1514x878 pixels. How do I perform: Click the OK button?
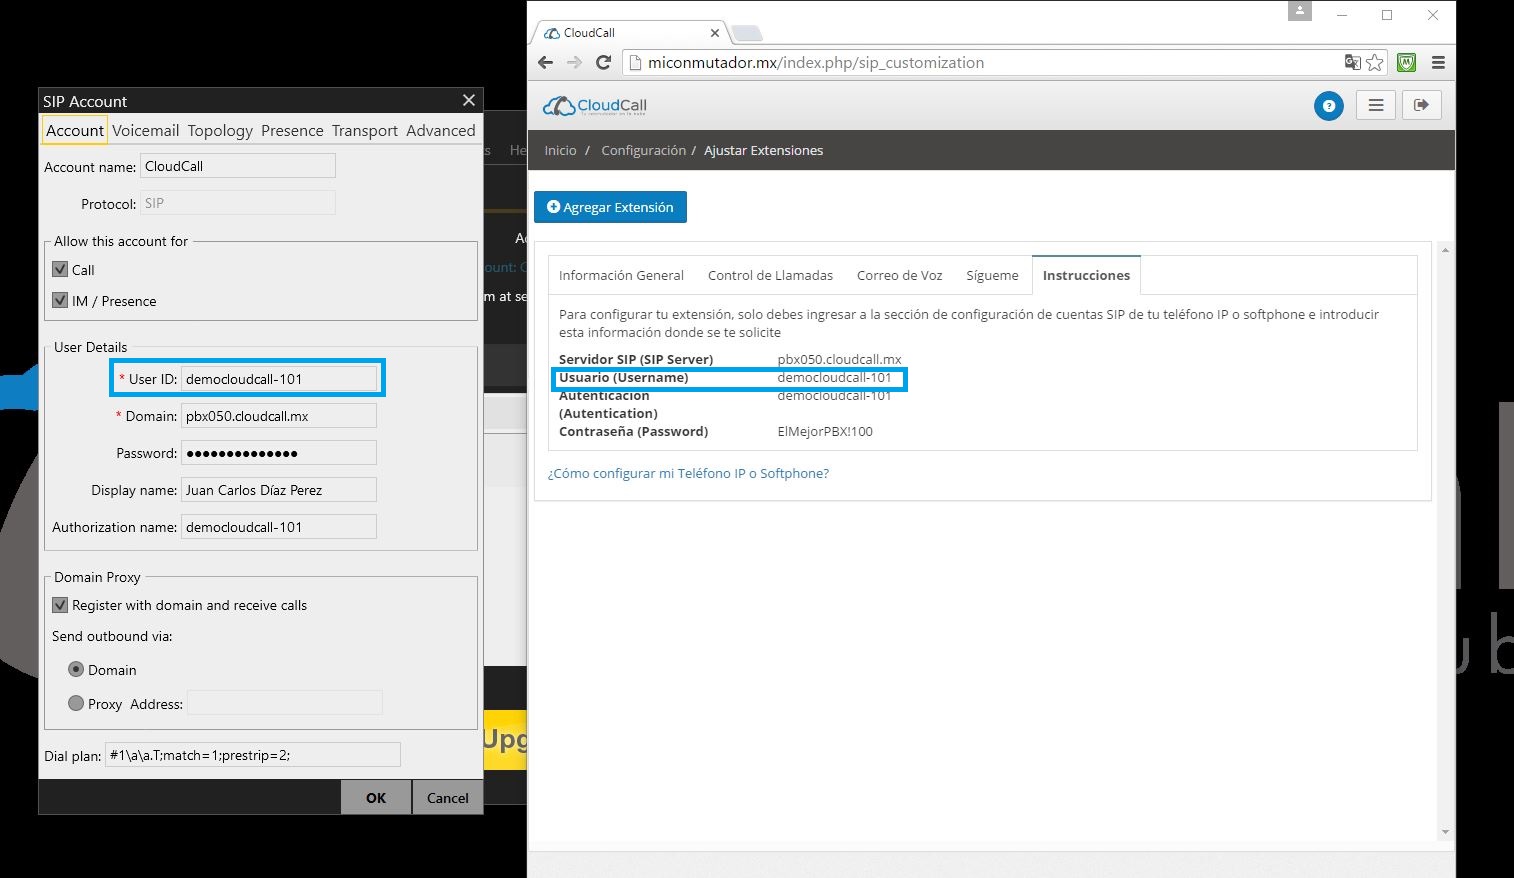pos(376,797)
